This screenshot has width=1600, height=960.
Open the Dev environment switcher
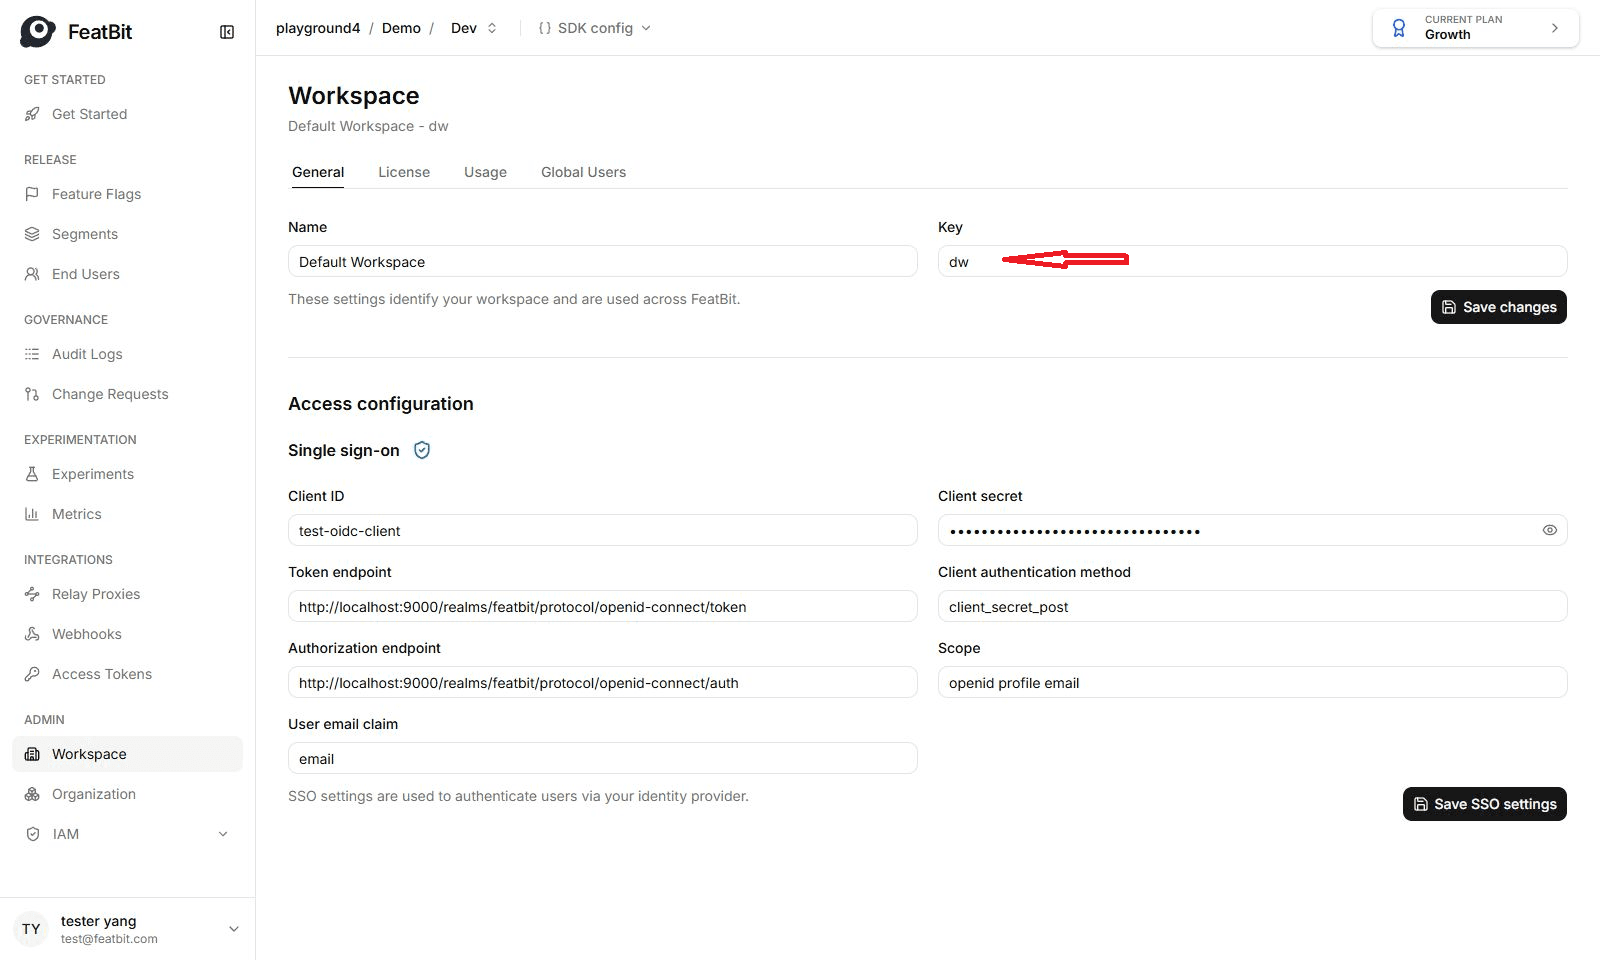474,28
